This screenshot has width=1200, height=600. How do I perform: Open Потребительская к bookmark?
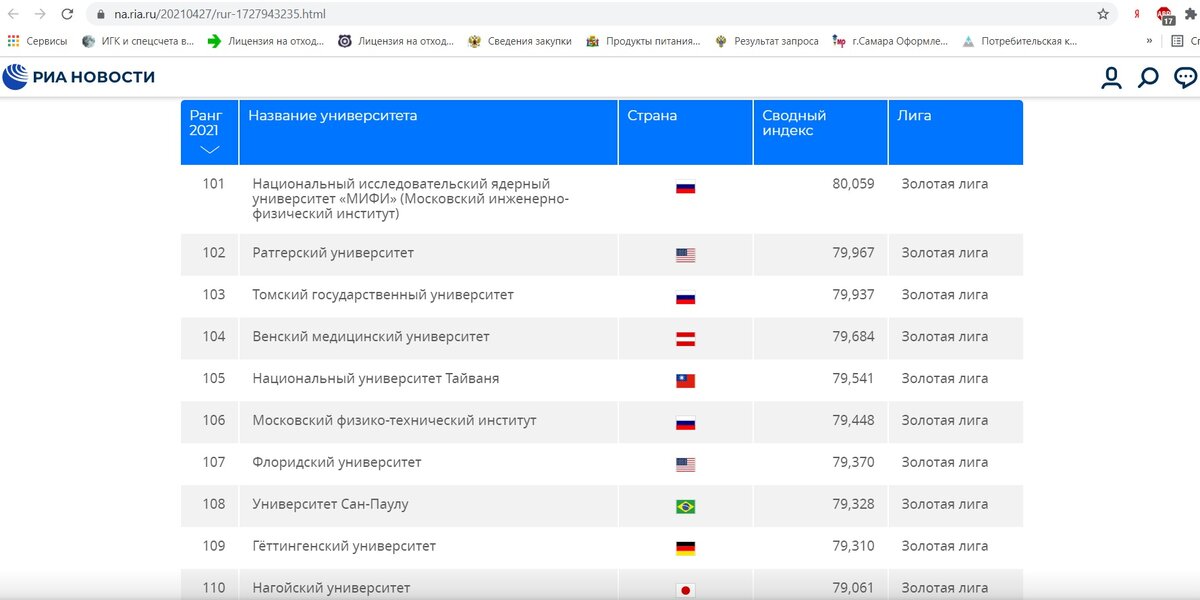pyautogui.click(x=1020, y=41)
